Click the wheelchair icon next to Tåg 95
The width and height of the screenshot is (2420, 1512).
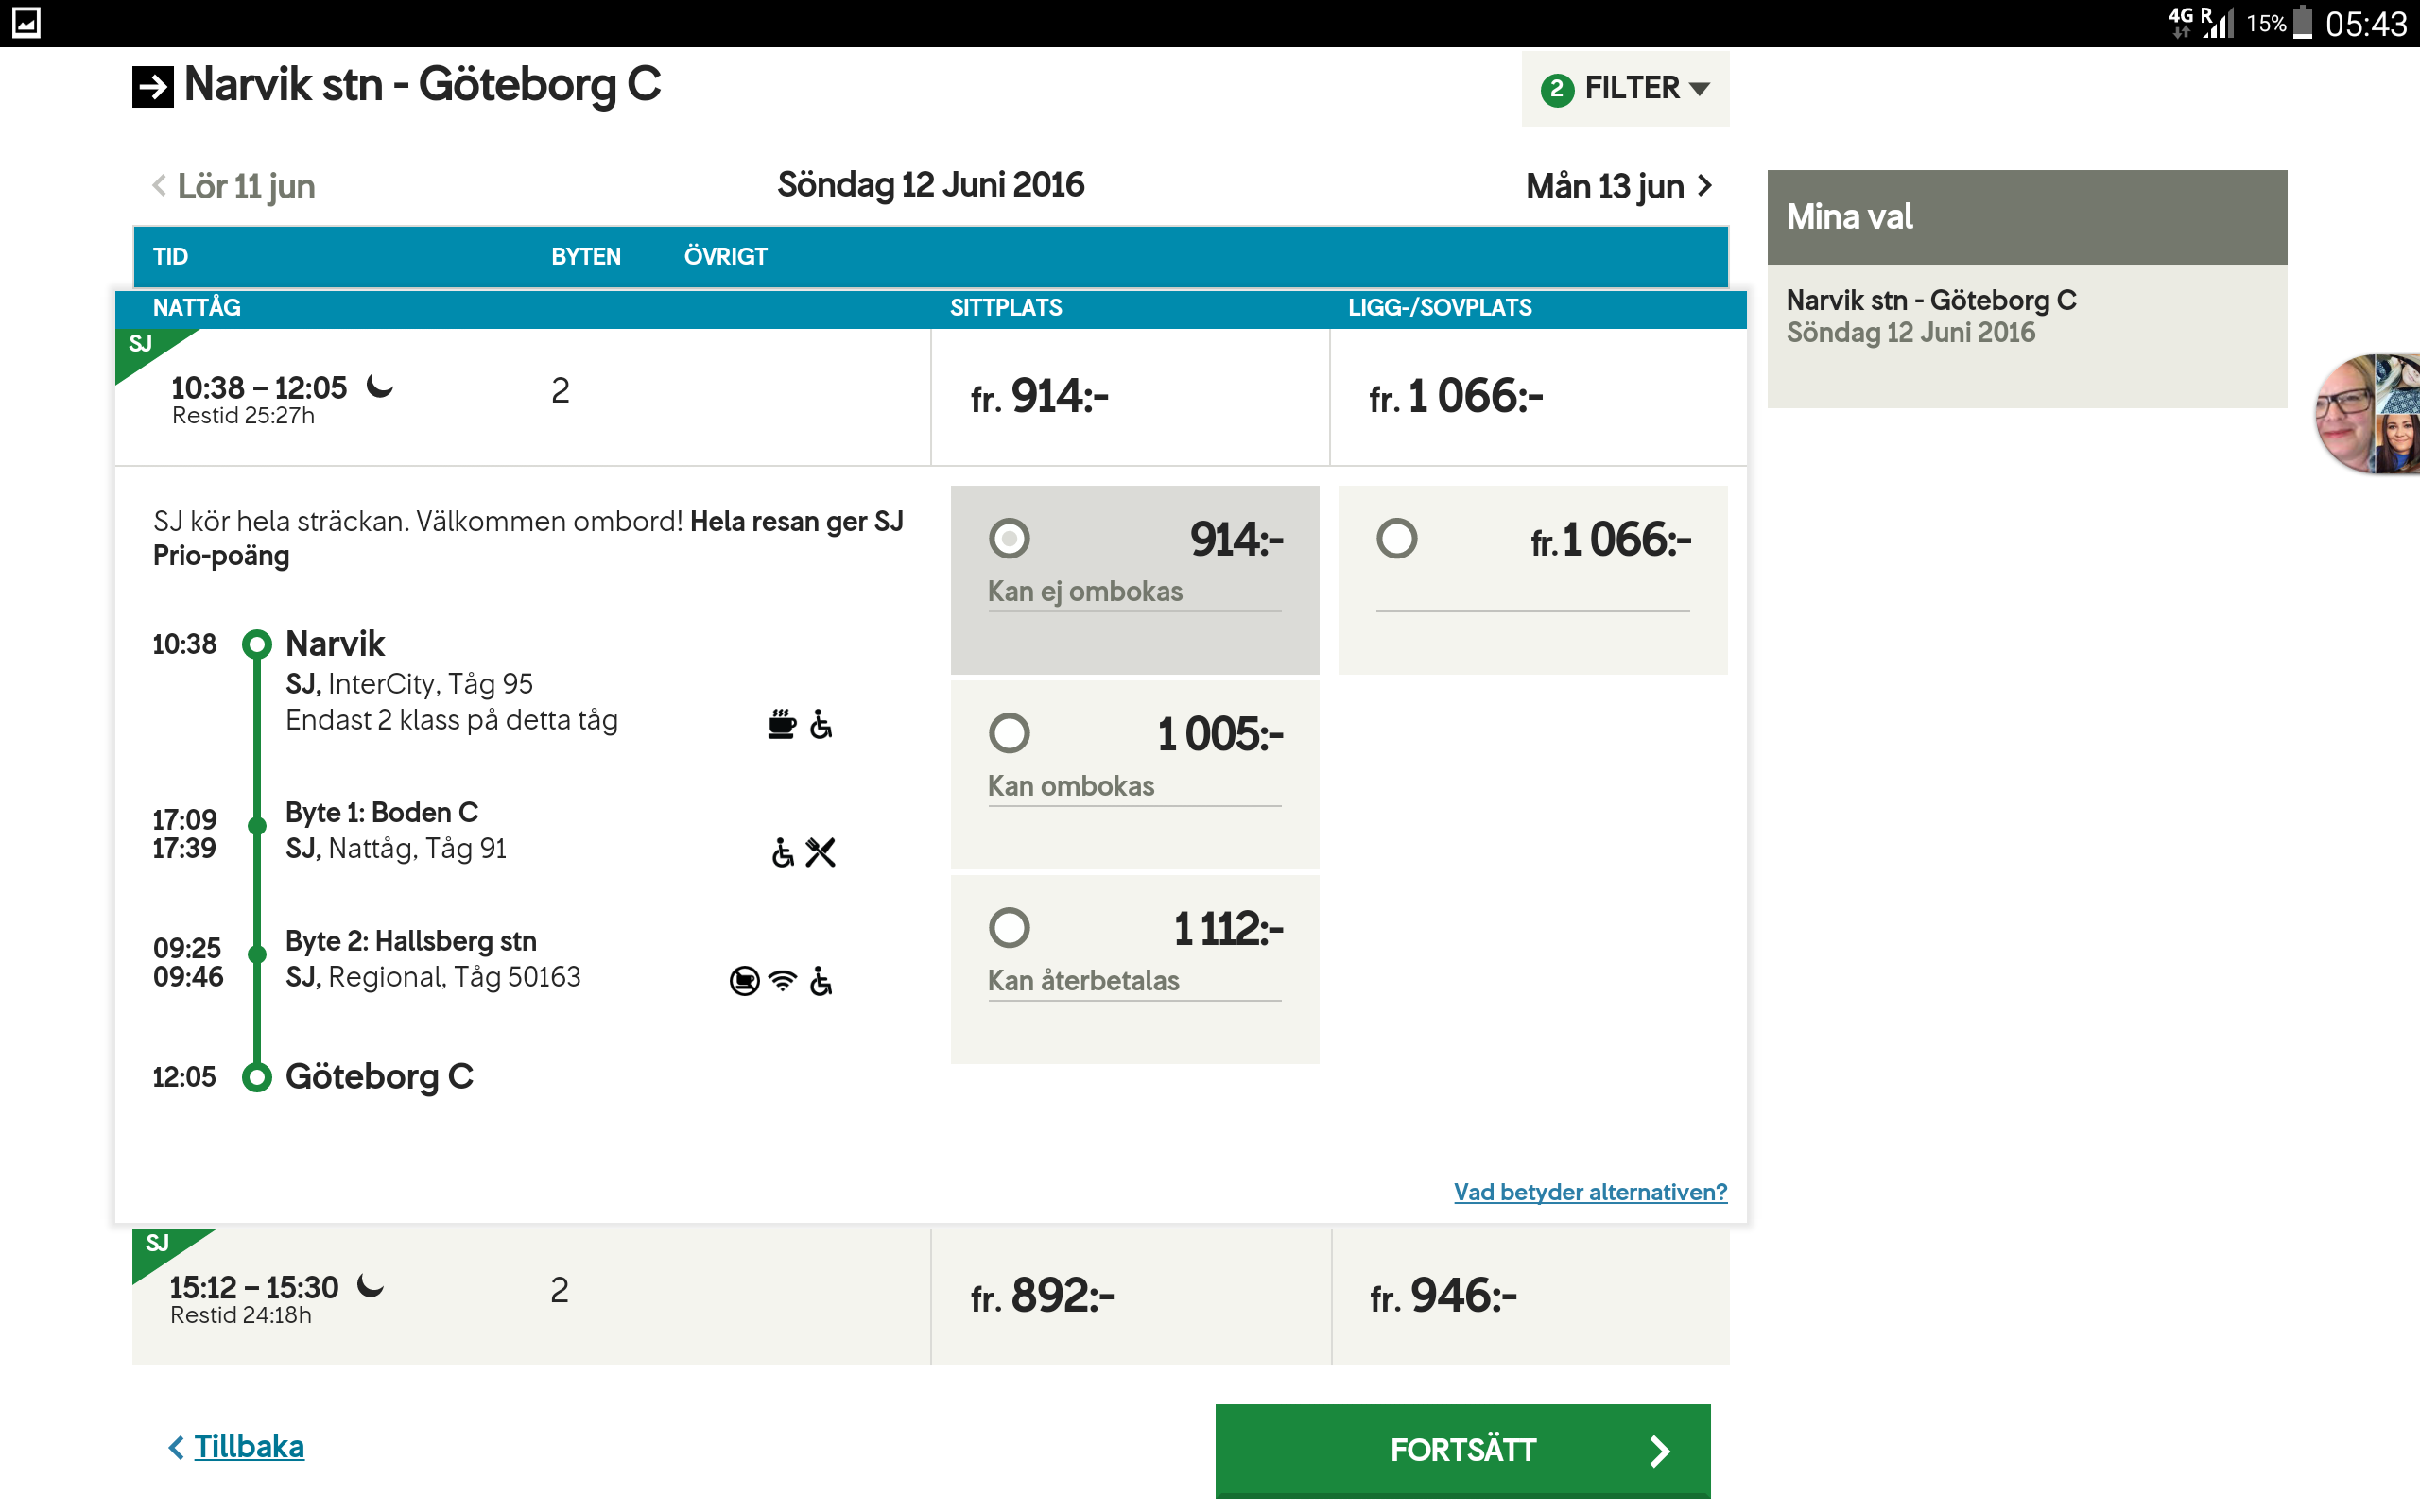pos(821,723)
